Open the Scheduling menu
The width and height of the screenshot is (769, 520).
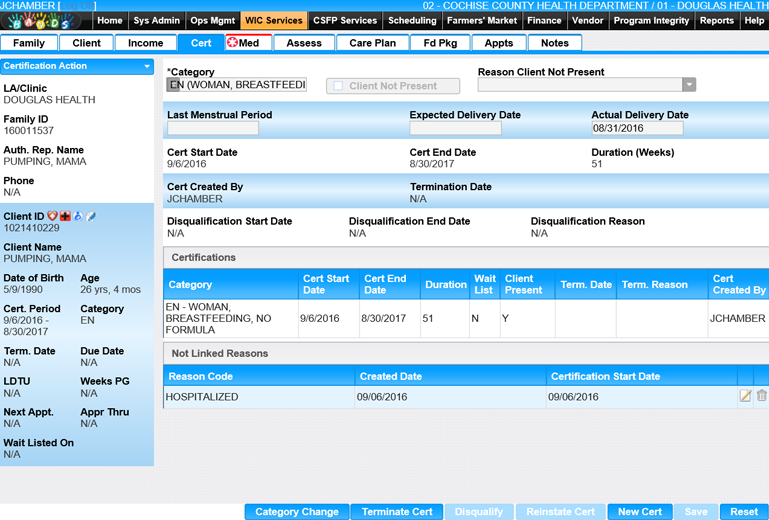pyautogui.click(x=412, y=20)
